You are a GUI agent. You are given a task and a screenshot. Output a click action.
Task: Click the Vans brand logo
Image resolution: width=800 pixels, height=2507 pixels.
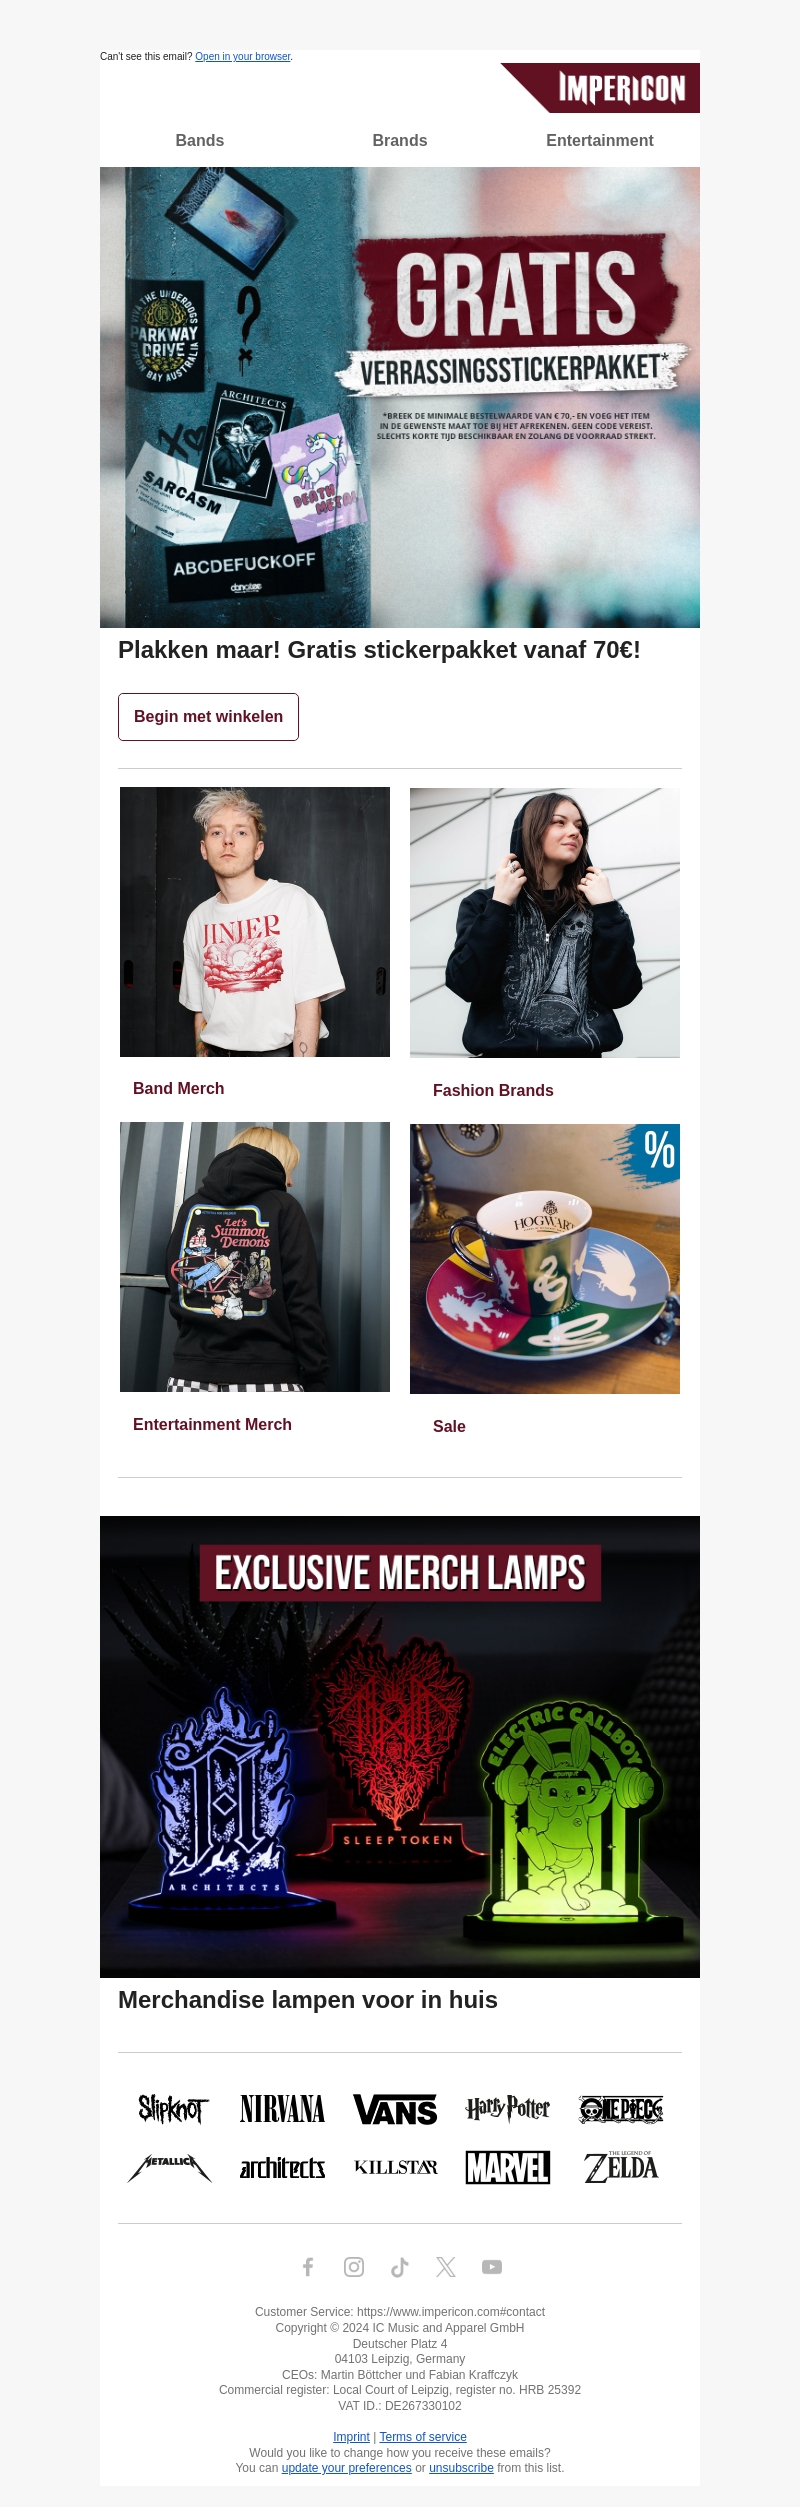(395, 2110)
